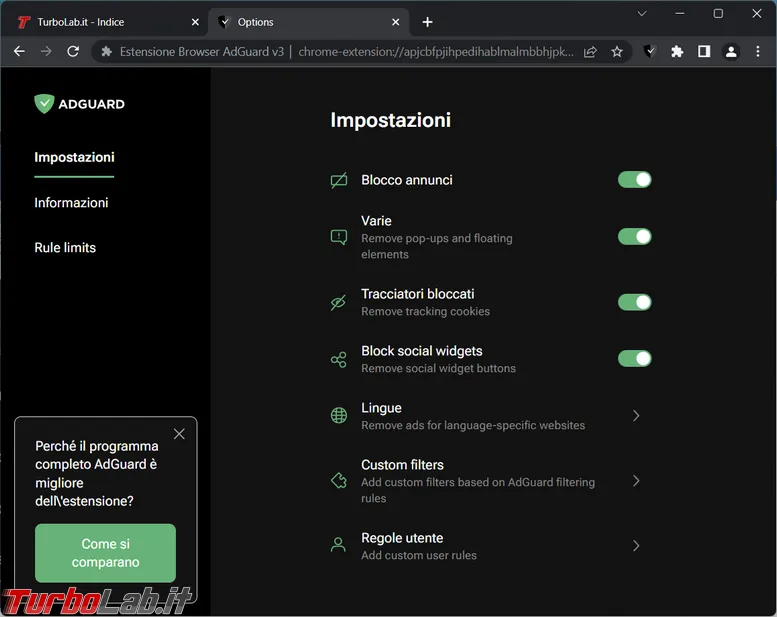Click the Custom filters puzzle icon
Screen dimensions: 777x617
tap(339, 480)
